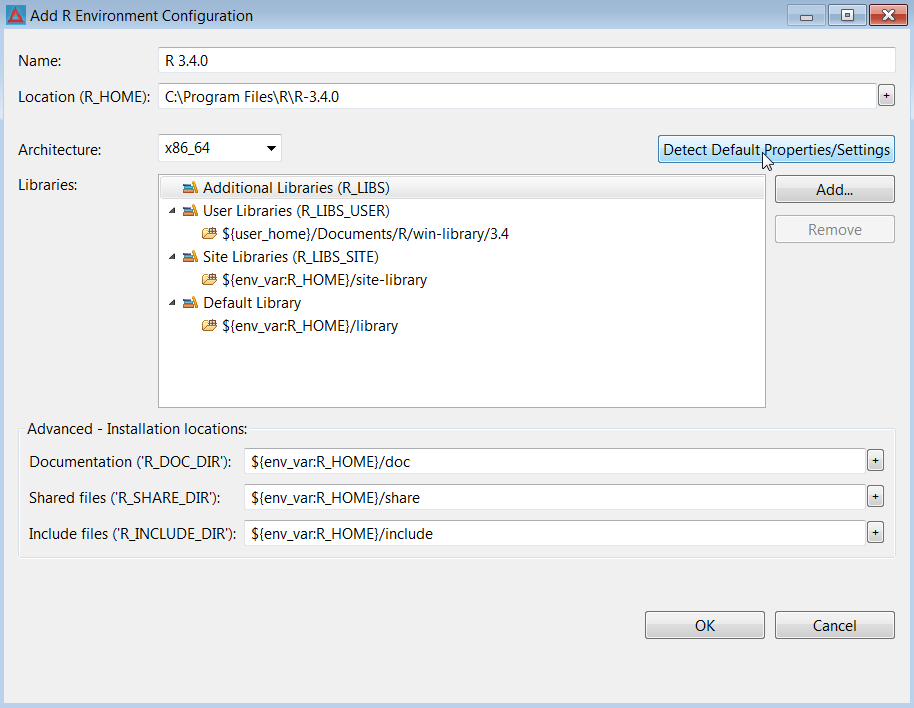Viewport: 914px width, 708px height.
Task: Collapse the User Libraries (R_LIBS_USER) node
Action: (172, 211)
